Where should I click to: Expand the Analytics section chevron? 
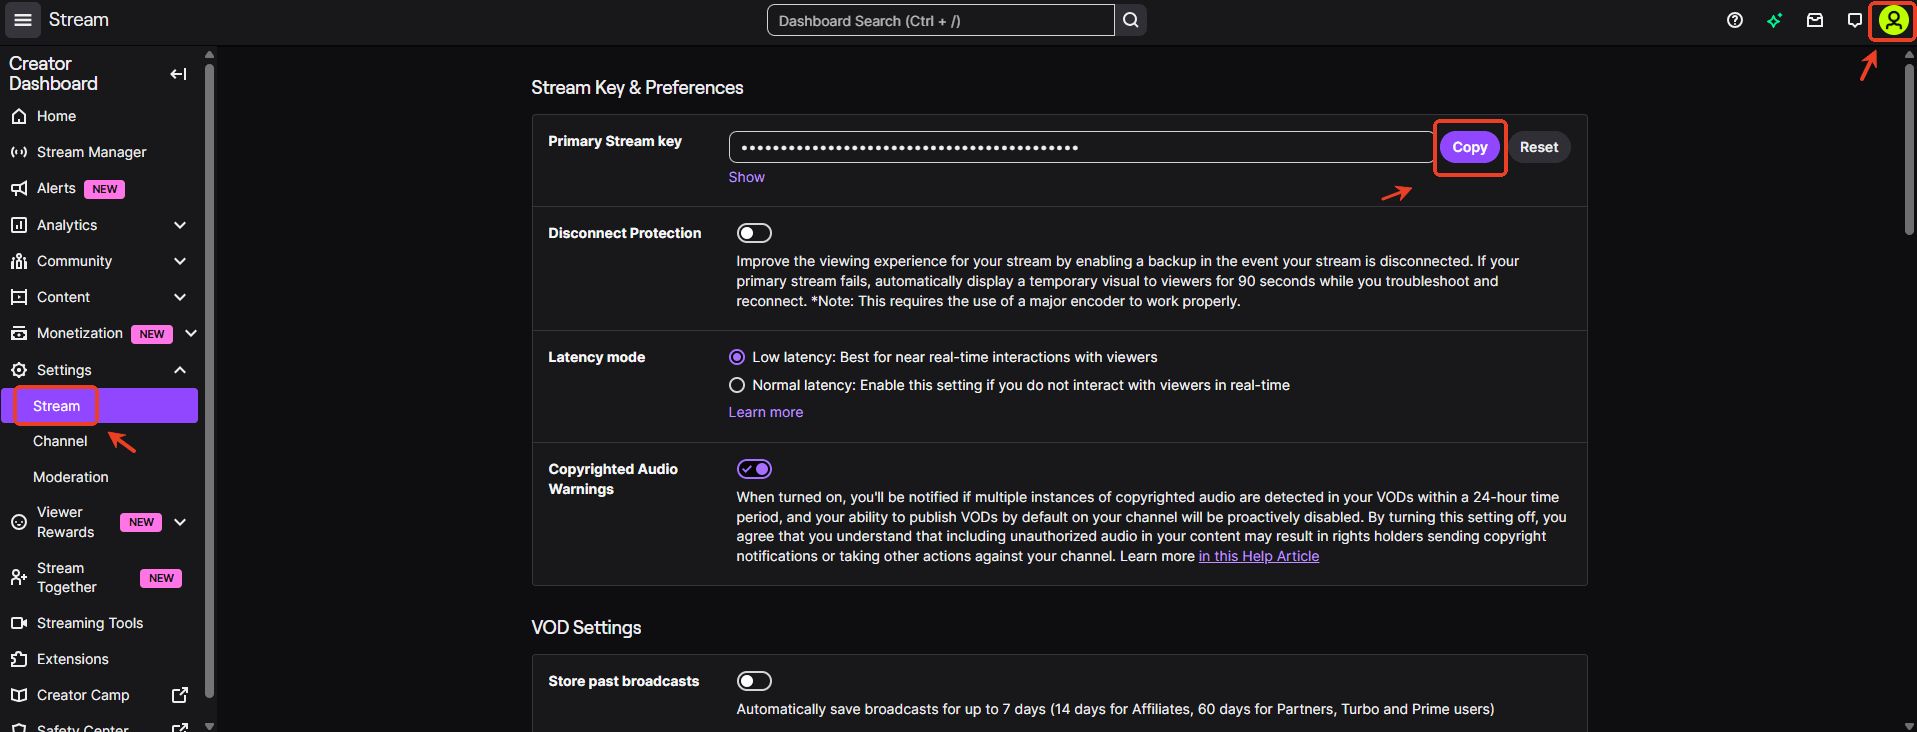click(180, 225)
